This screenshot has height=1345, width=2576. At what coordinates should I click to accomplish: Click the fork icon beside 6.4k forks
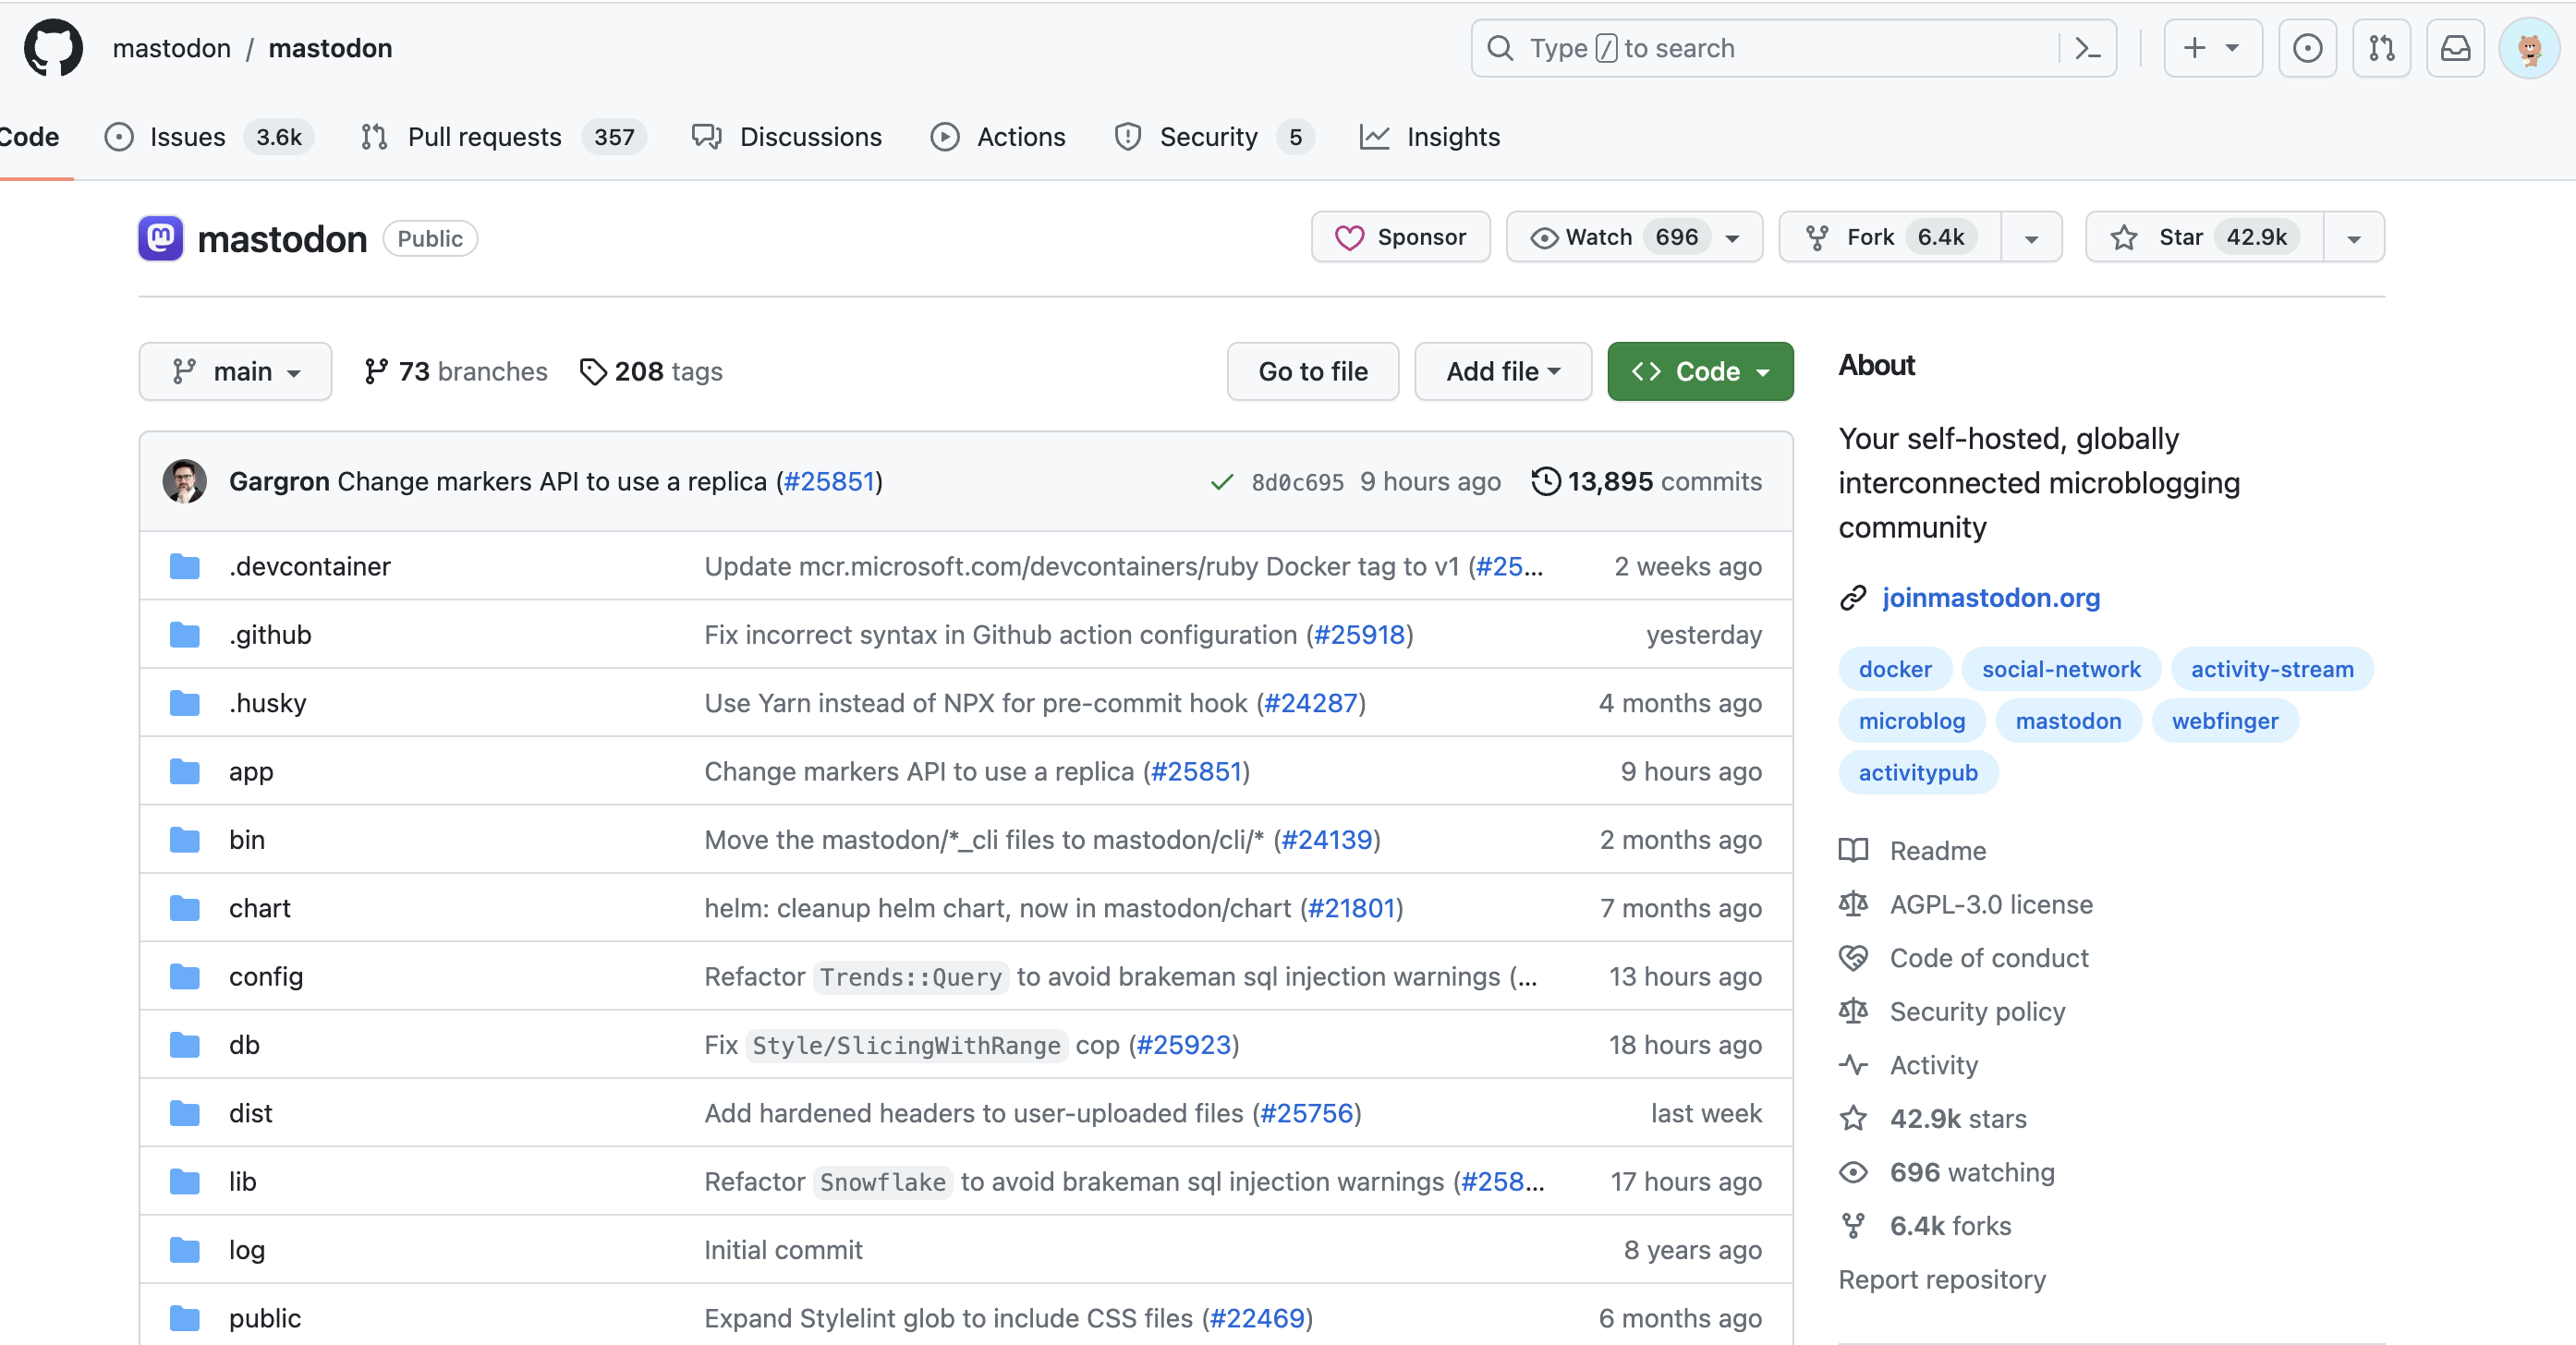coord(1853,1226)
